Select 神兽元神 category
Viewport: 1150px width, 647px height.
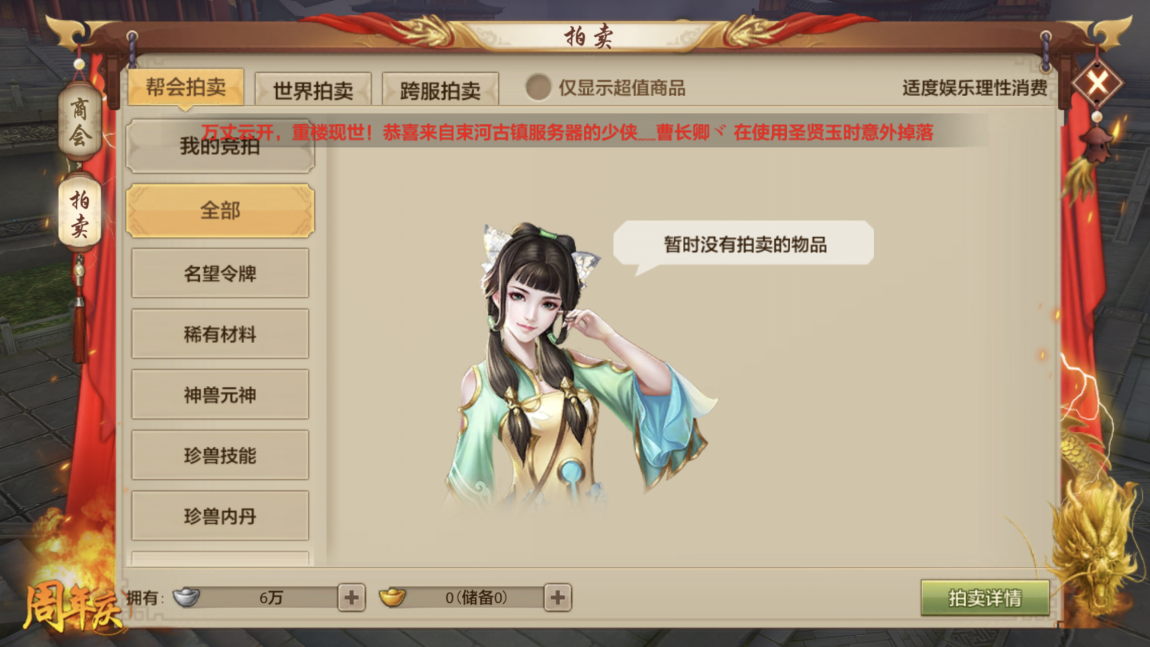point(220,395)
